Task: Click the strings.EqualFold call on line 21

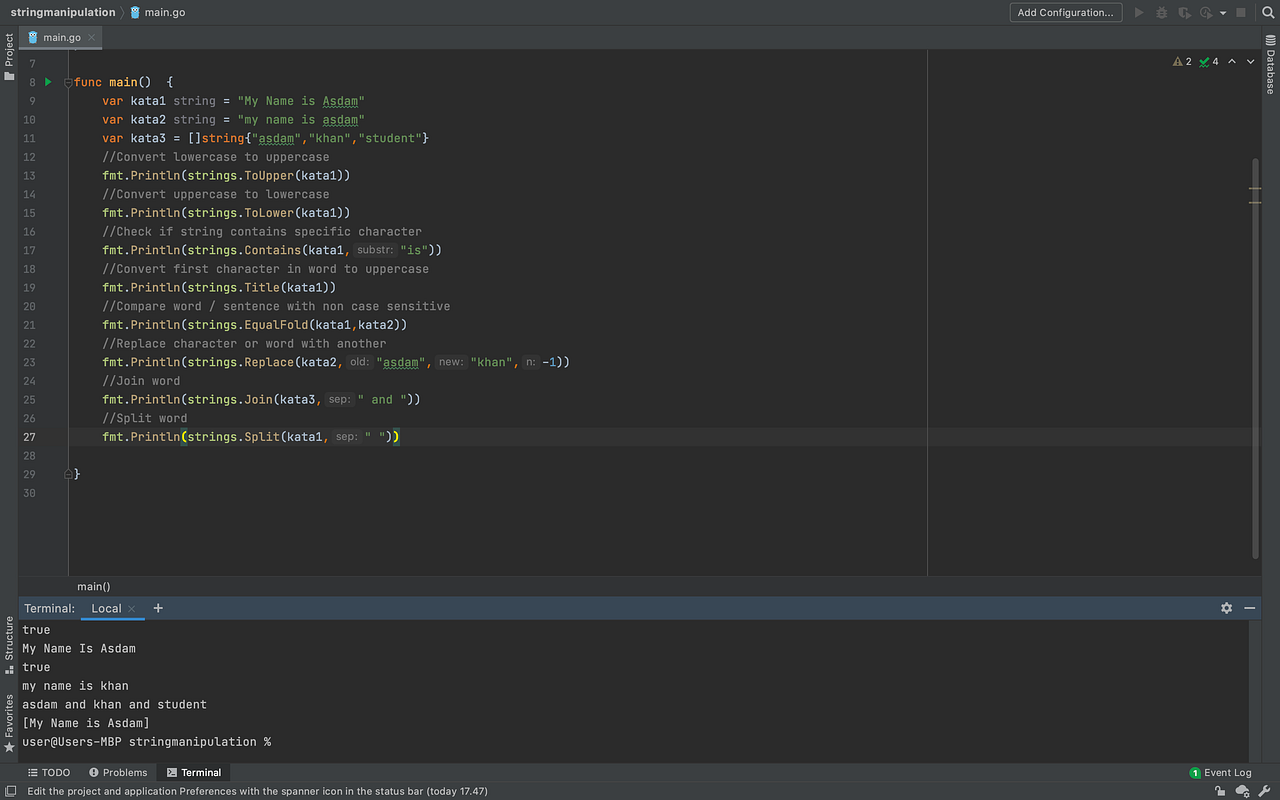Action: coord(247,325)
